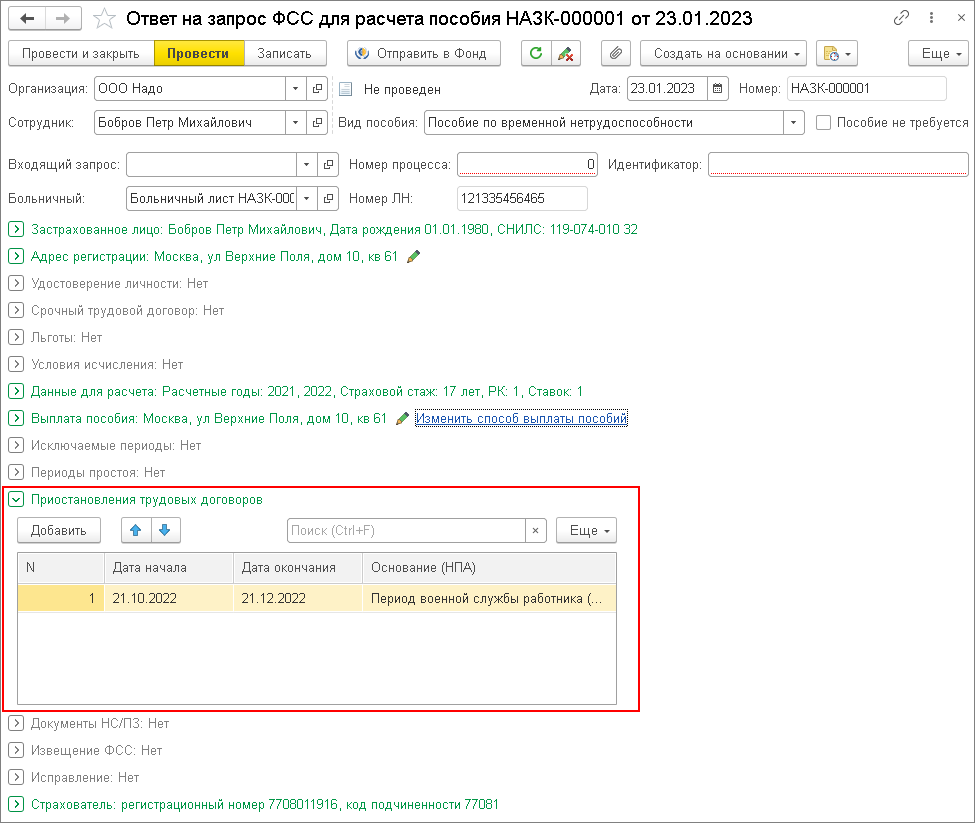Image resolution: width=975 pixels, height=823 pixels.
Task: Click the pencil with red cross icon
Action: point(566,53)
